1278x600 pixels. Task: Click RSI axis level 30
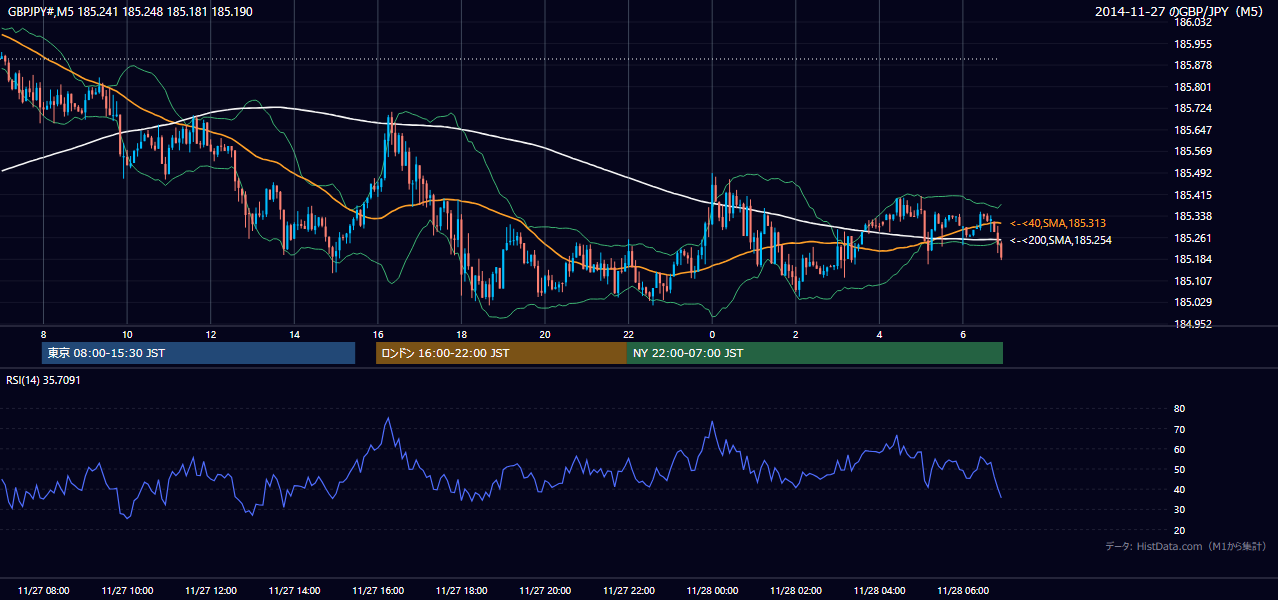coord(1179,510)
